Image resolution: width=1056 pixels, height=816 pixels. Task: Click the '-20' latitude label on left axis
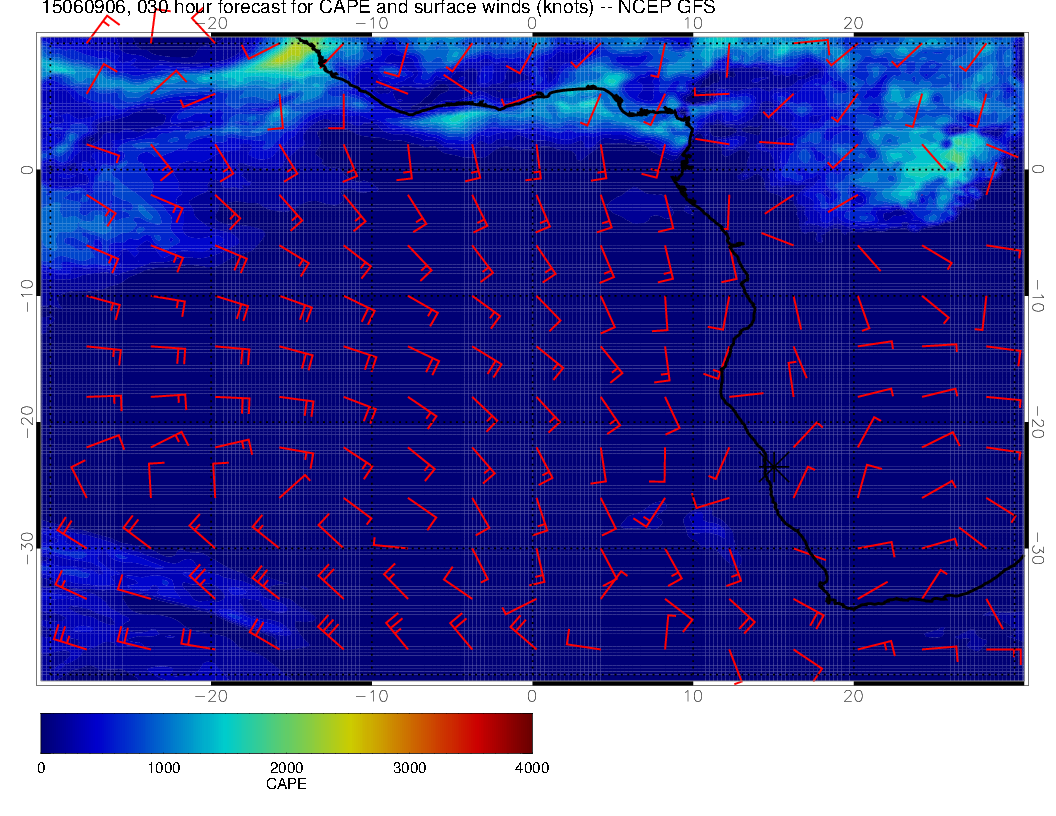(26, 422)
